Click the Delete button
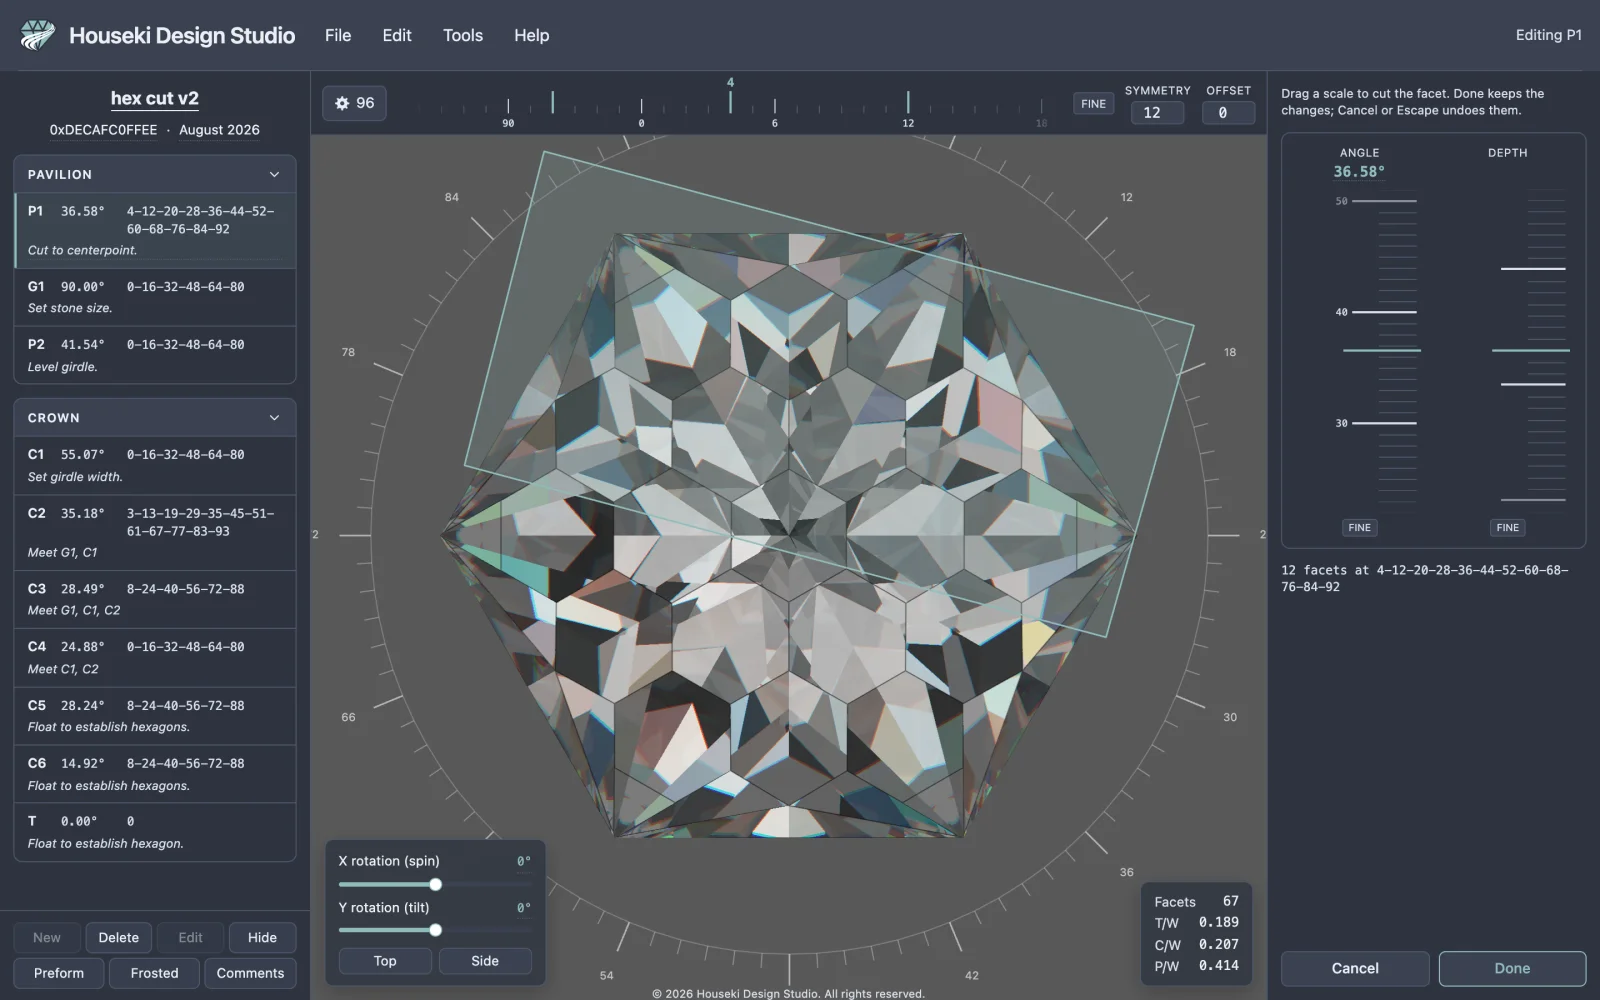The image size is (1600, 1000). (119, 937)
